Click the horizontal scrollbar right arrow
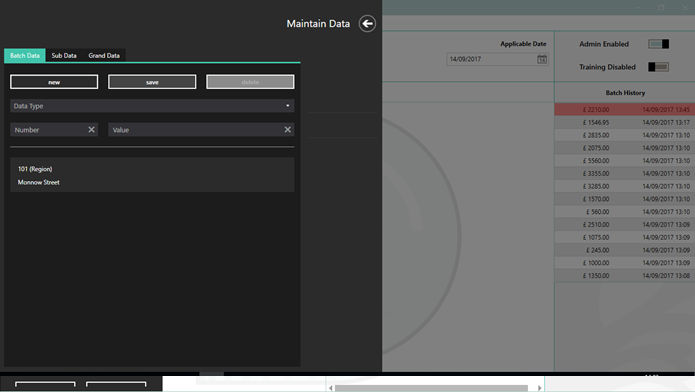Viewport: 695px width, 392px height. click(x=539, y=388)
